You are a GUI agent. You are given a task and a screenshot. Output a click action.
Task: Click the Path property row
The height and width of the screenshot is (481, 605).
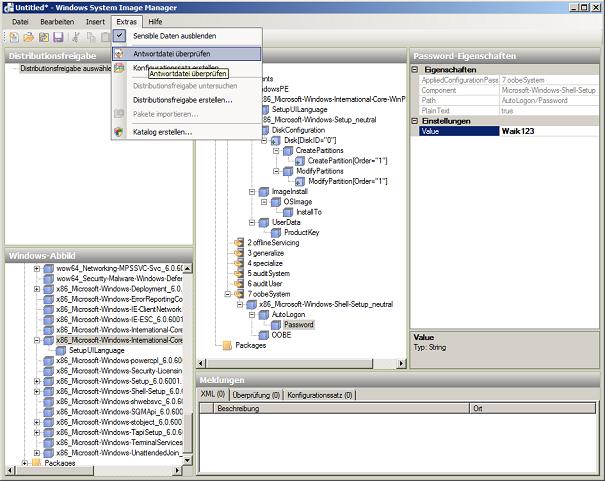tap(509, 100)
